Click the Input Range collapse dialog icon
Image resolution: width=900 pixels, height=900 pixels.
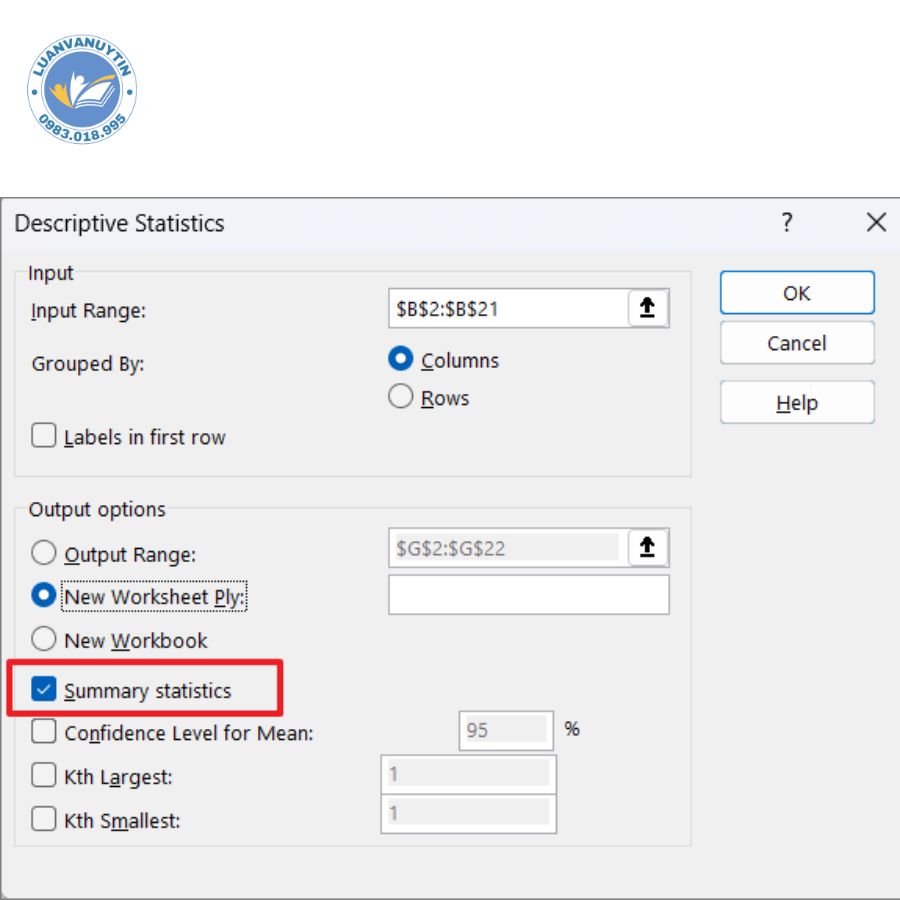[x=648, y=309]
